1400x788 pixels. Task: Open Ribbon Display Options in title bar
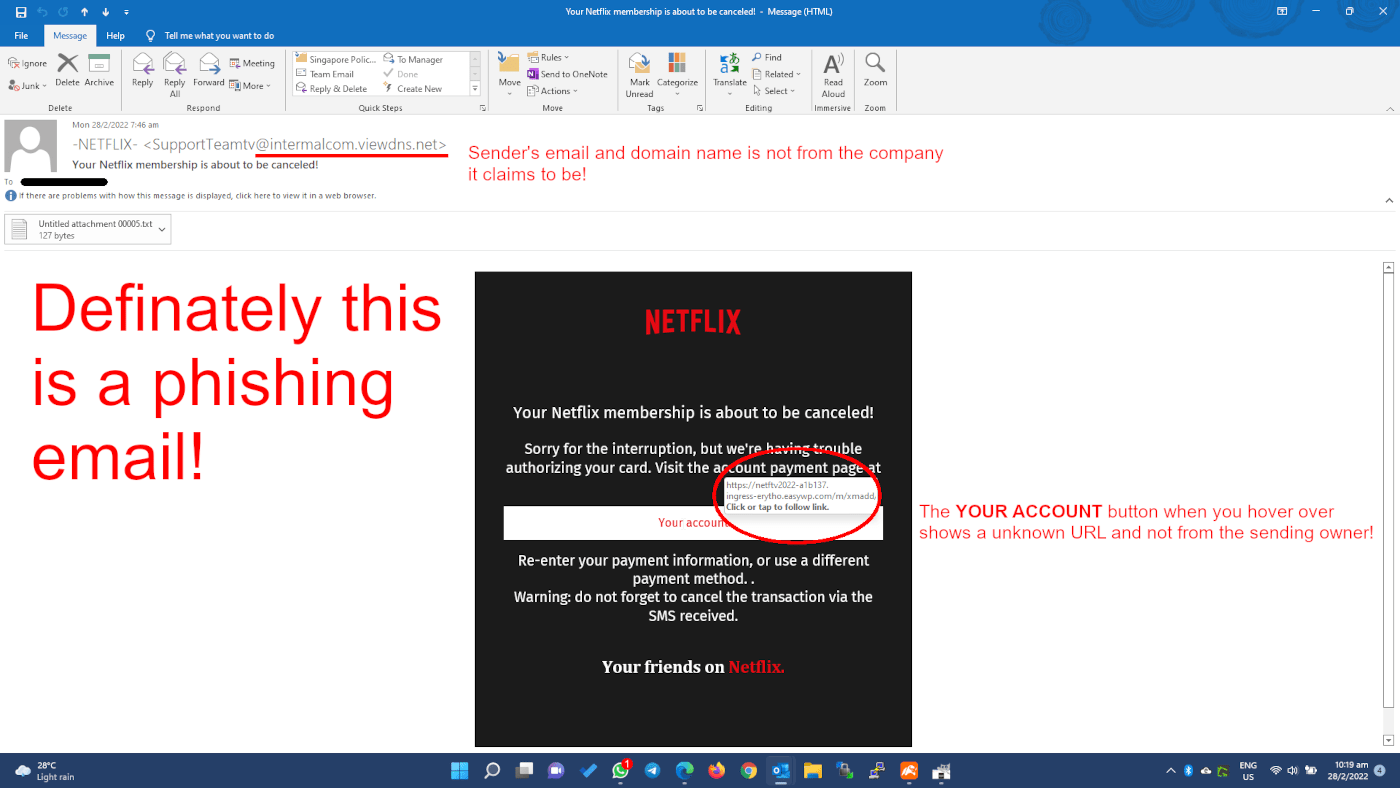(1282, 12)
